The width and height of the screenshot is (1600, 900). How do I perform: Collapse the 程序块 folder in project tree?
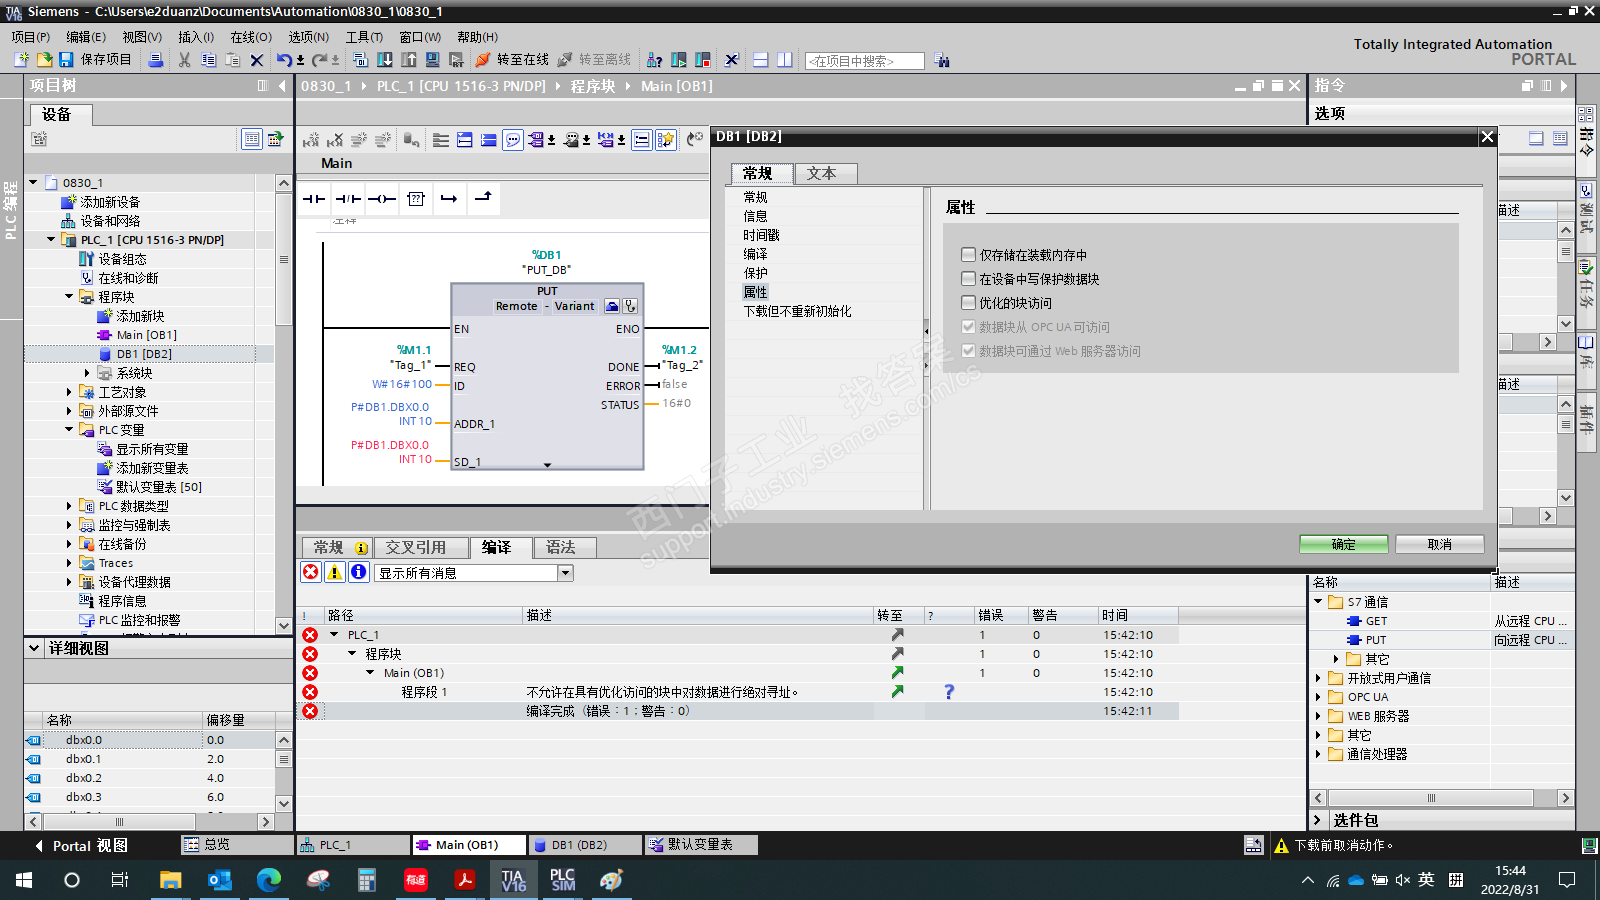click(x=69, y=297)
